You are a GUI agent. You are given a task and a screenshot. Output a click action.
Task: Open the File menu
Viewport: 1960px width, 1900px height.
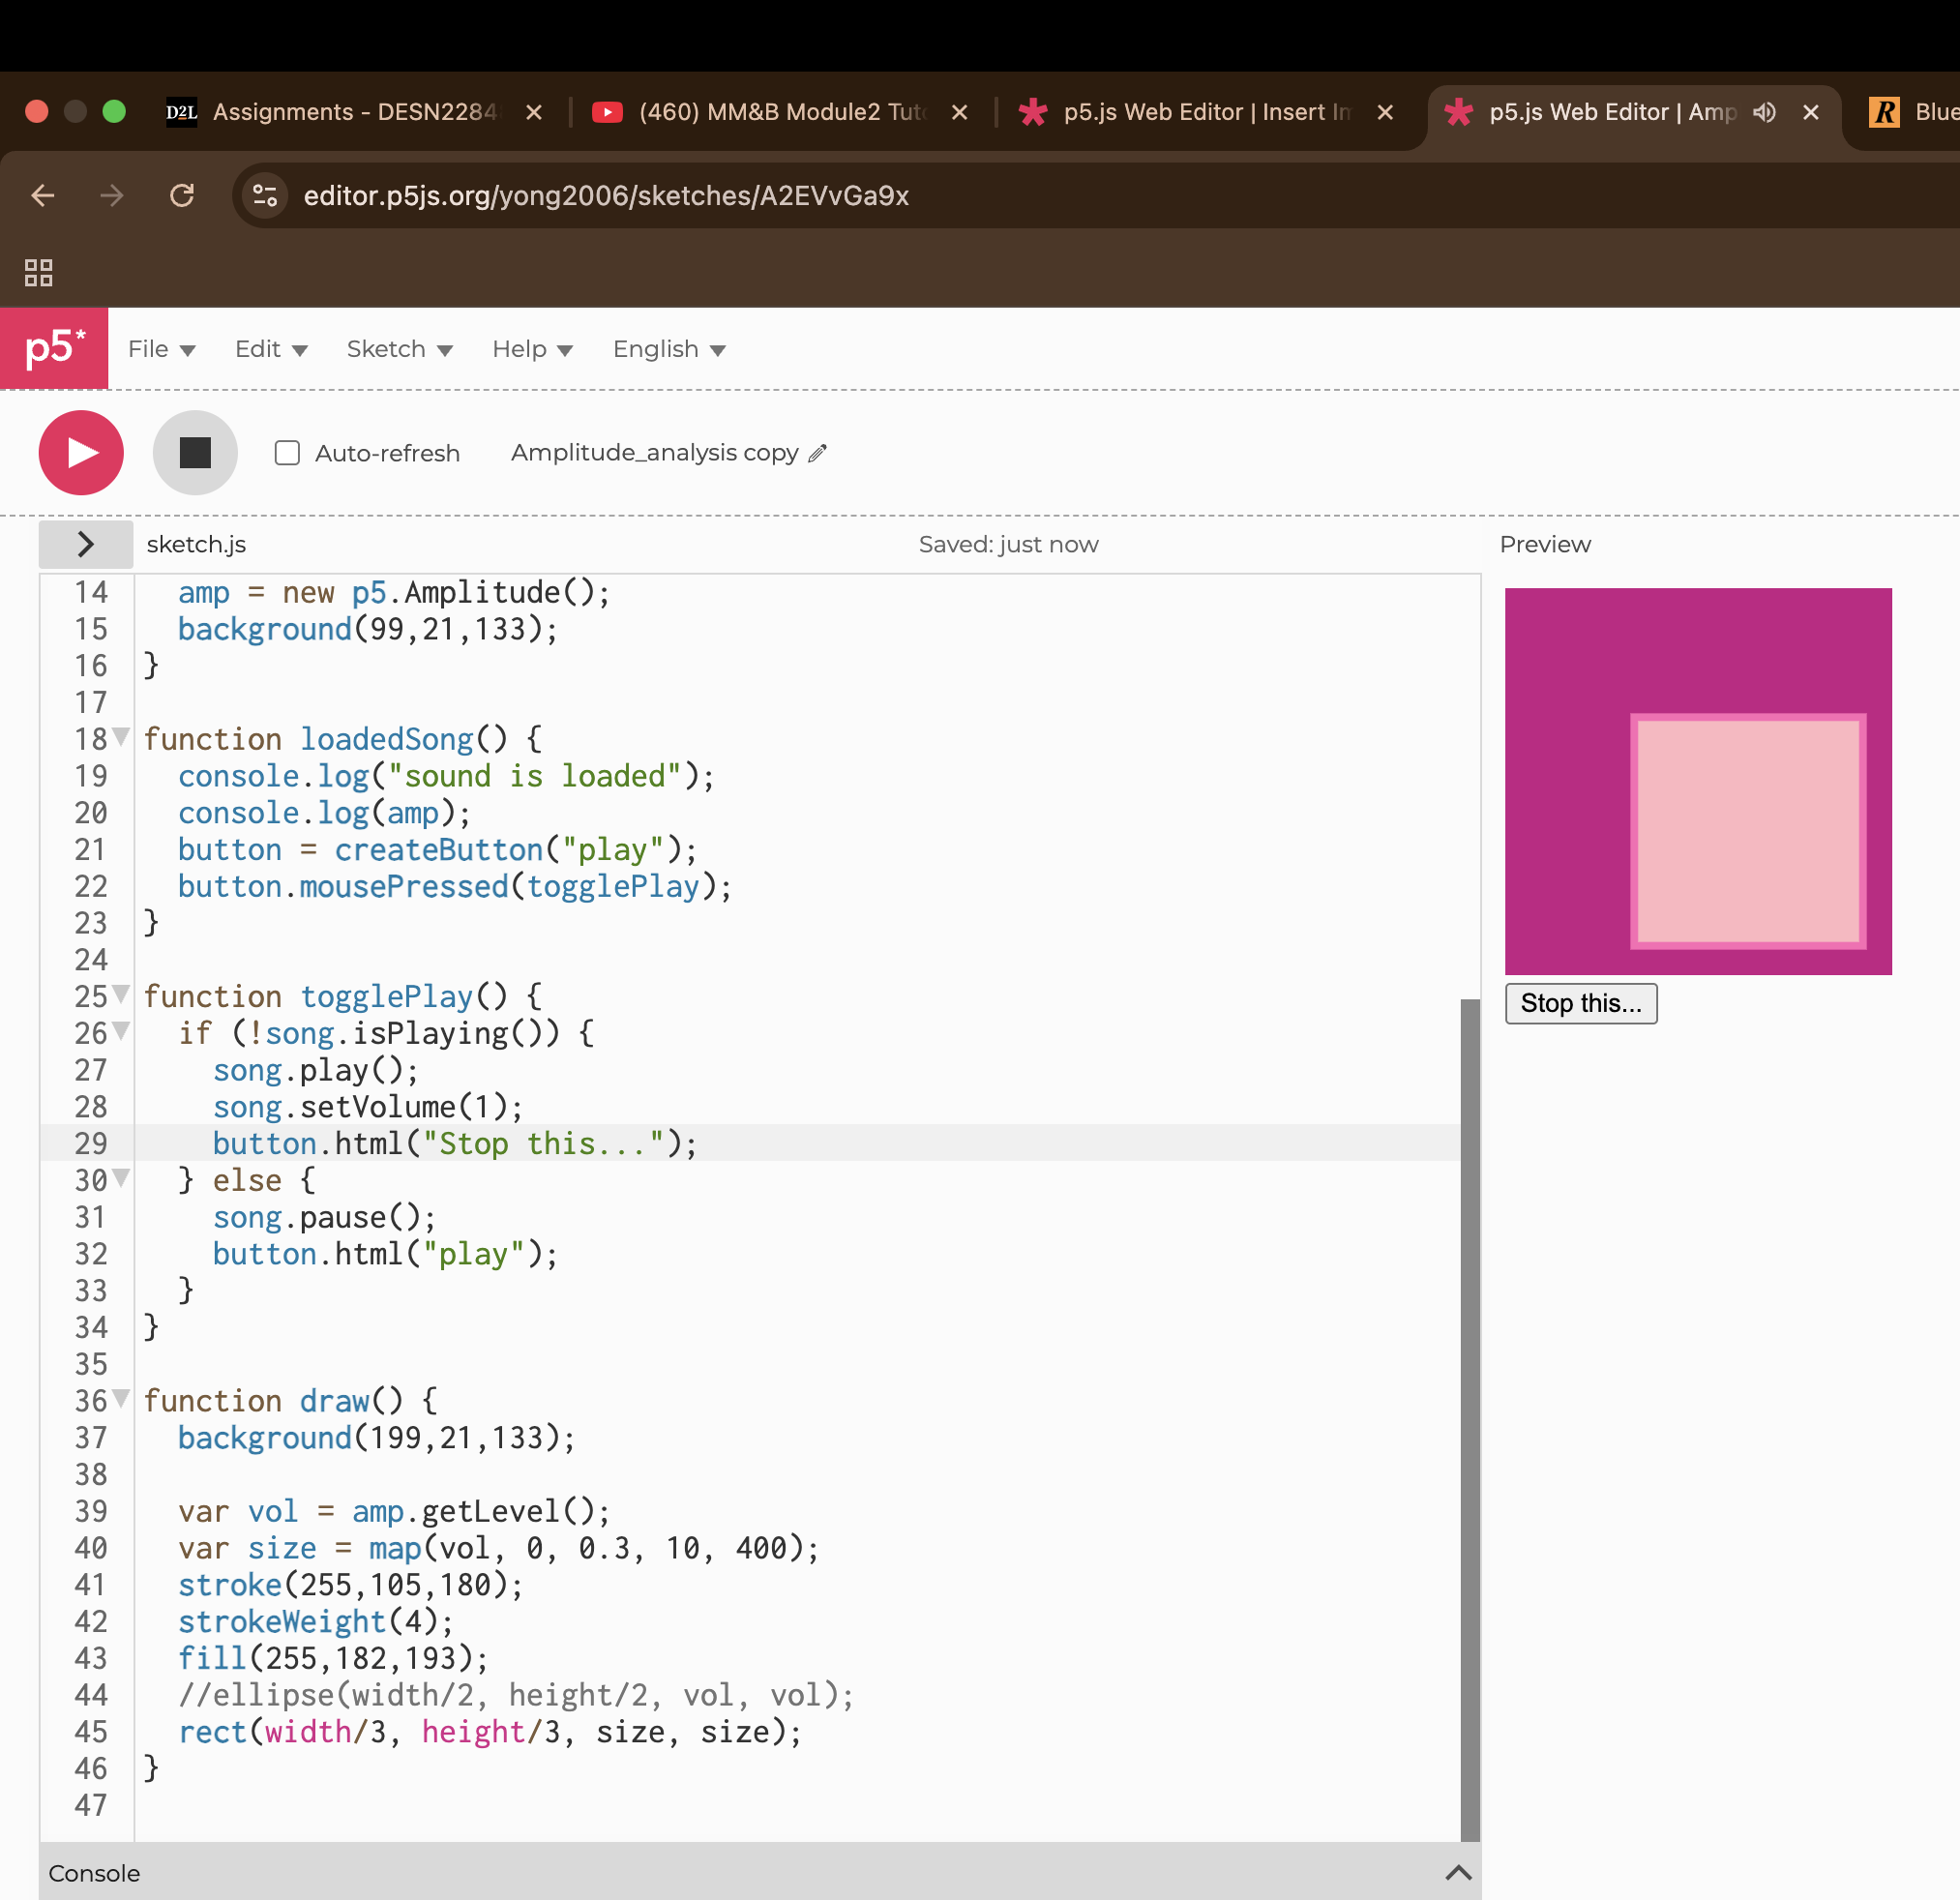point(161,349)
